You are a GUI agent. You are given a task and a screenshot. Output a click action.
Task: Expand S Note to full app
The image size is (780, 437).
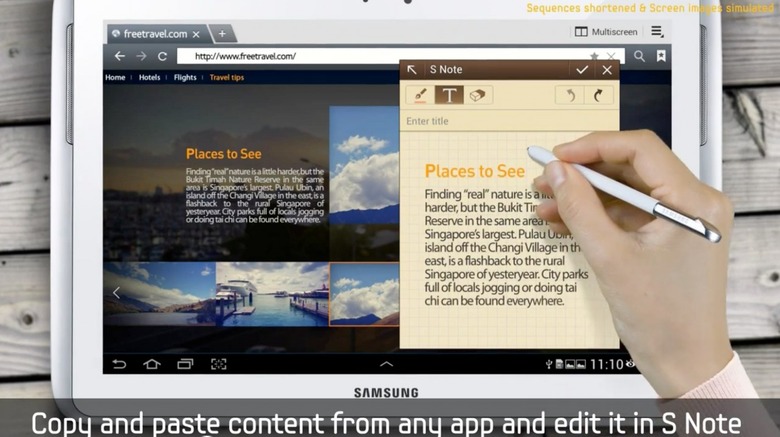tap(412, 70)
